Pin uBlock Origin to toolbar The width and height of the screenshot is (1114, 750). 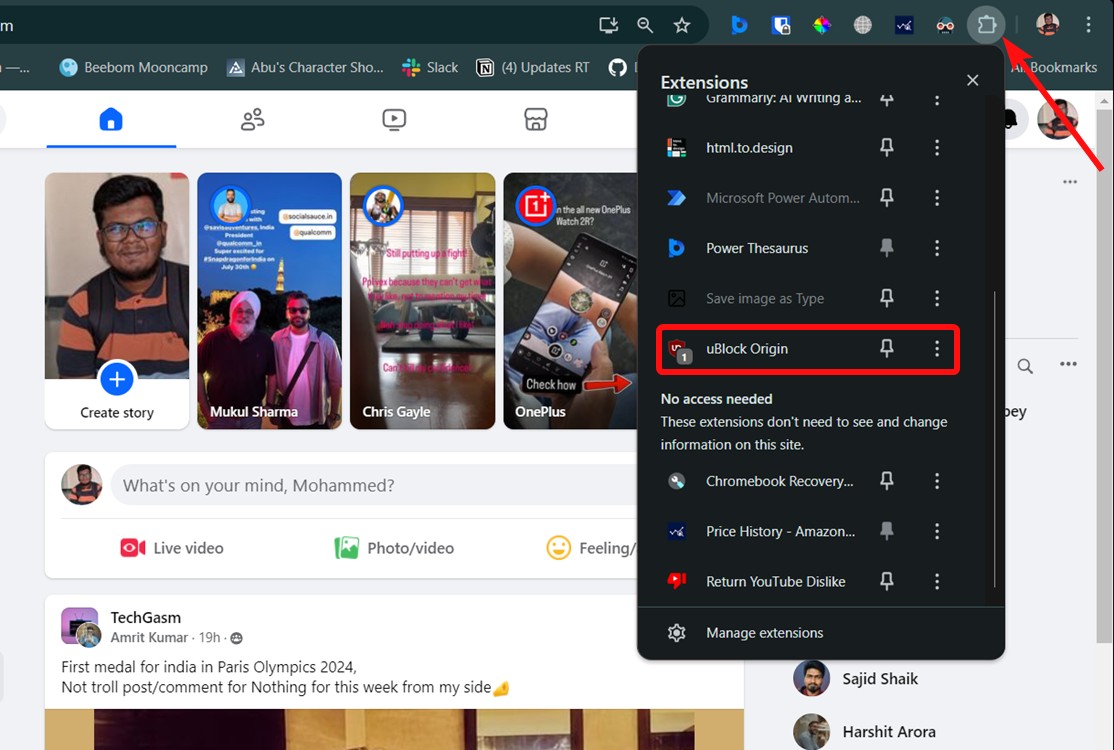pos(886,348)
